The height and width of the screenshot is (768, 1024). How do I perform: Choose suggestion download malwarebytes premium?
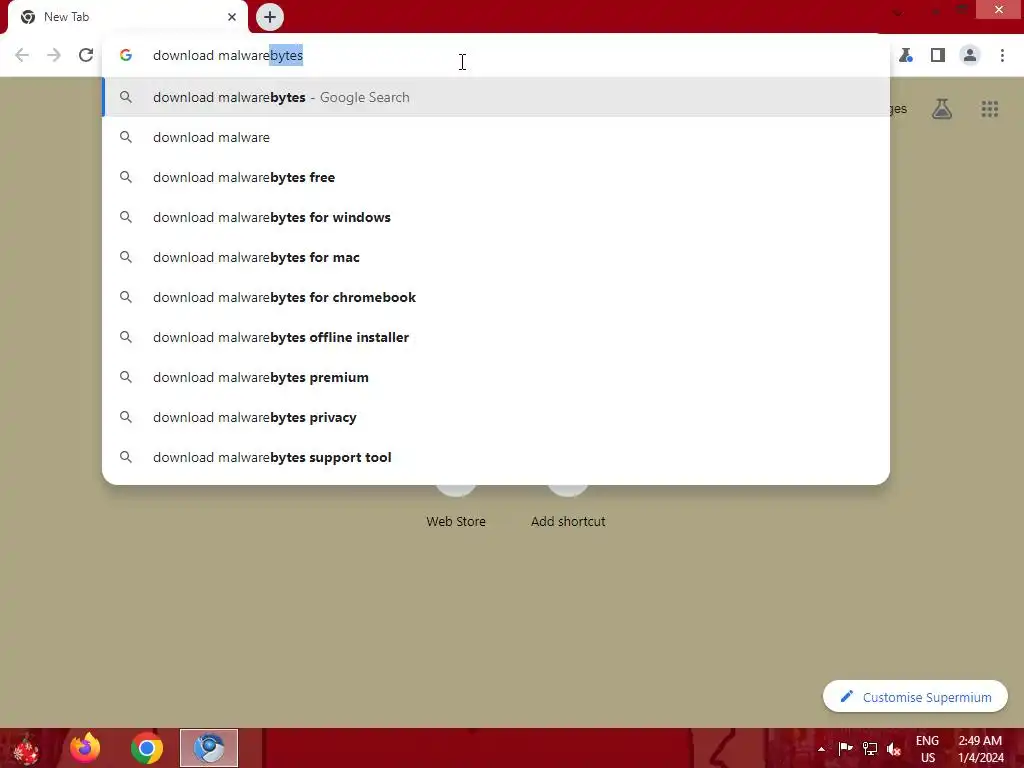tap(496, 377)
